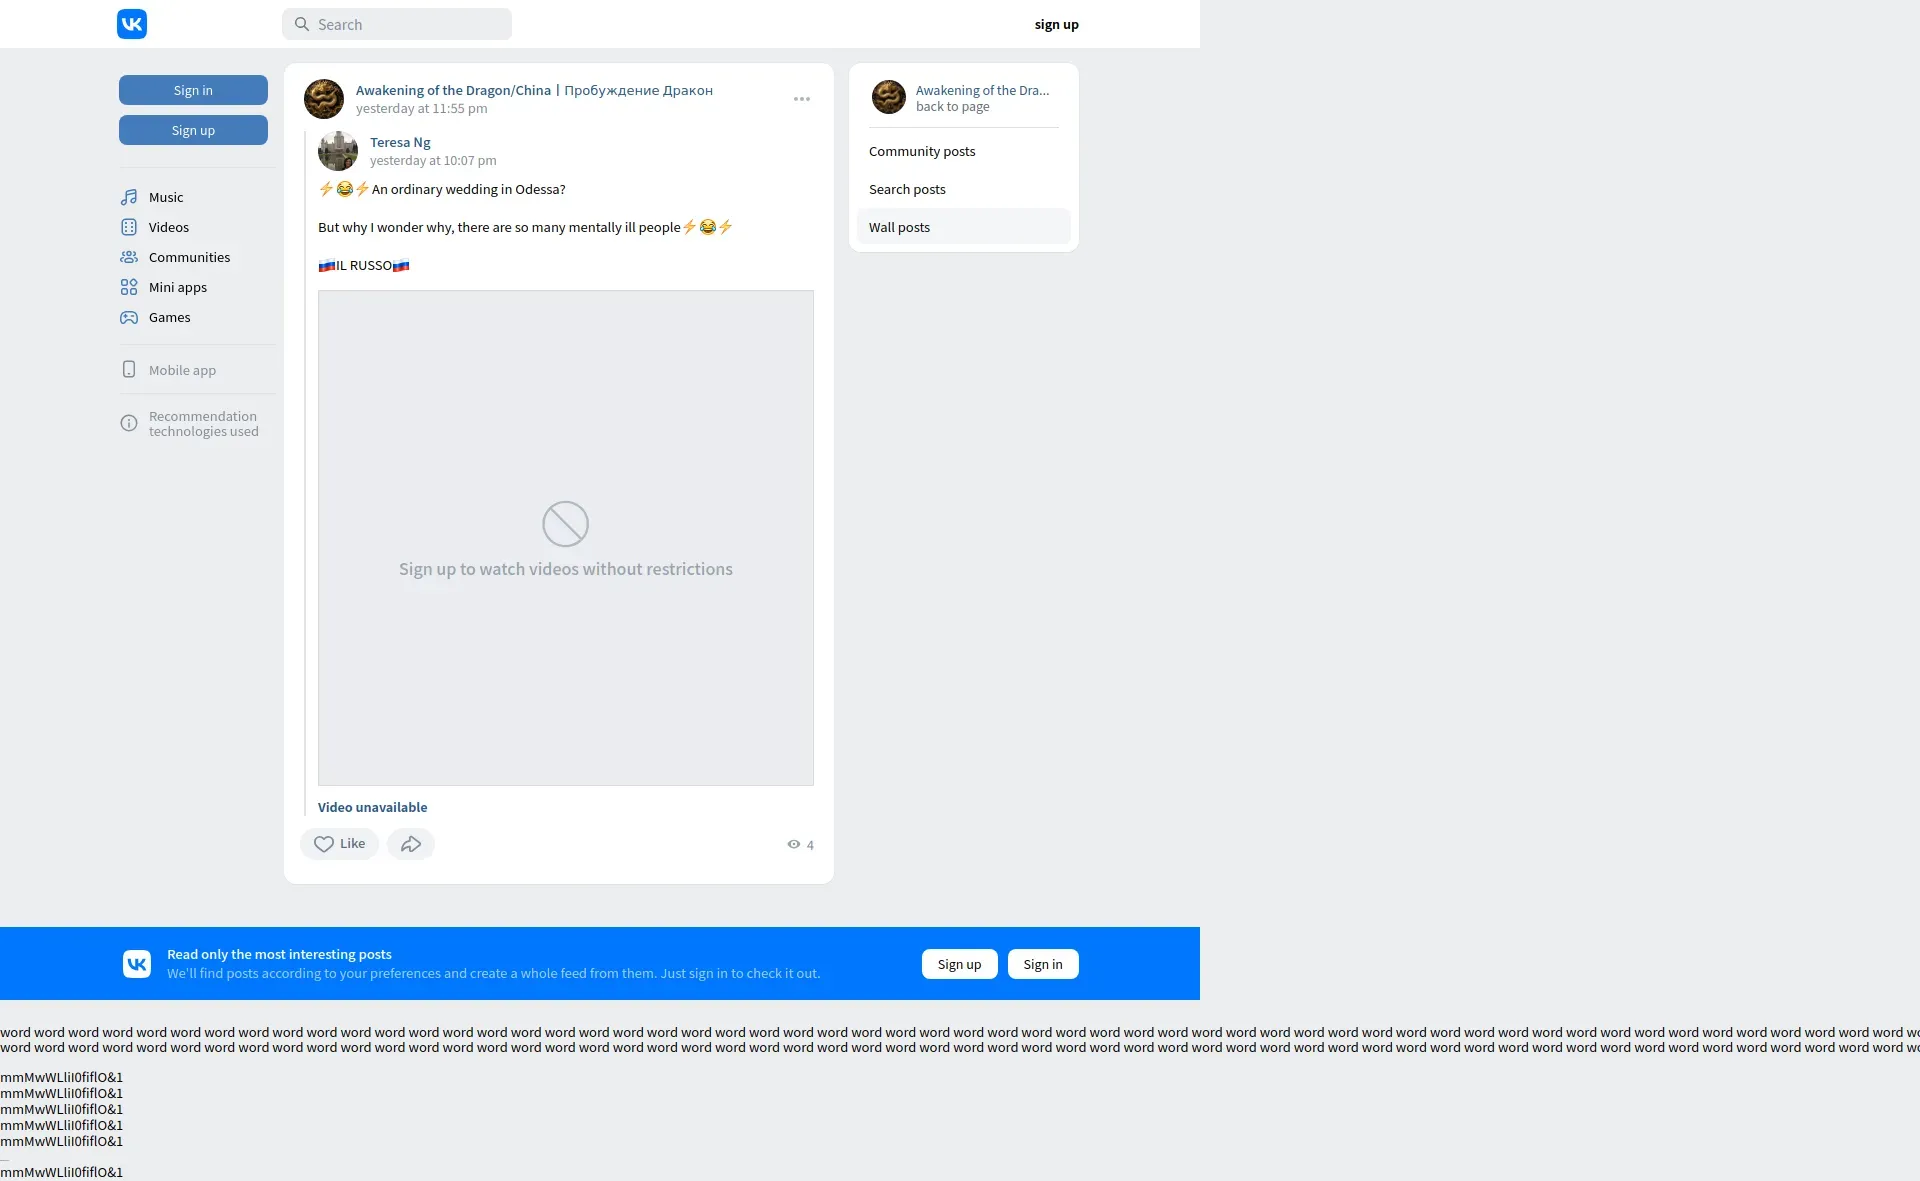This screenshot has width=1920, height=1181.
Task: Select Search posts in right panel
Action: [906, 189]
